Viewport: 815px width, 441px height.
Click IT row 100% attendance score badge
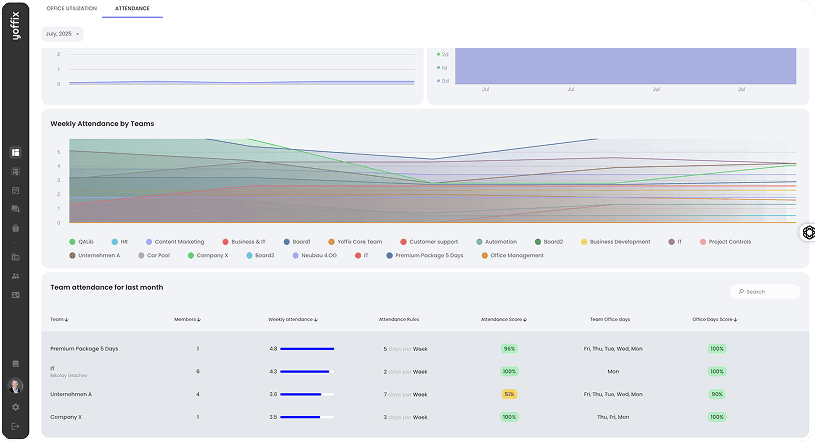click(x=509, y=372)
